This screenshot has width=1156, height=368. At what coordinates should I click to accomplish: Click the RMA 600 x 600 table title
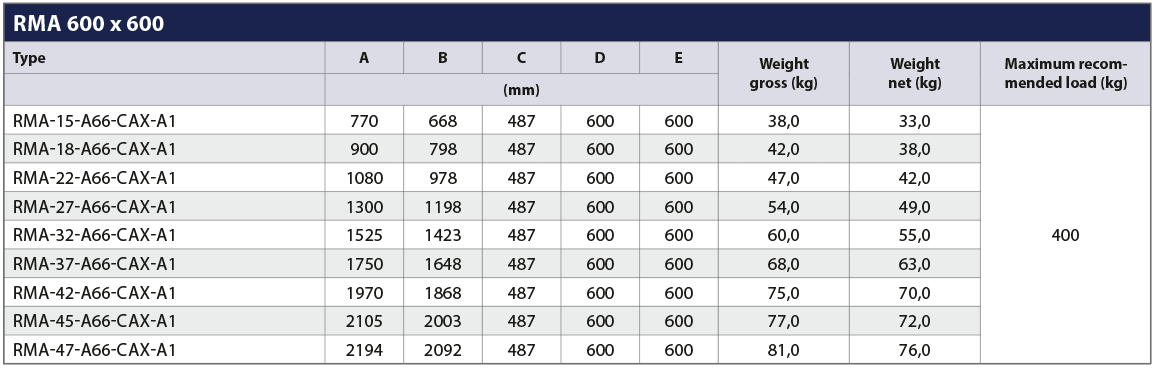[88, 24]
